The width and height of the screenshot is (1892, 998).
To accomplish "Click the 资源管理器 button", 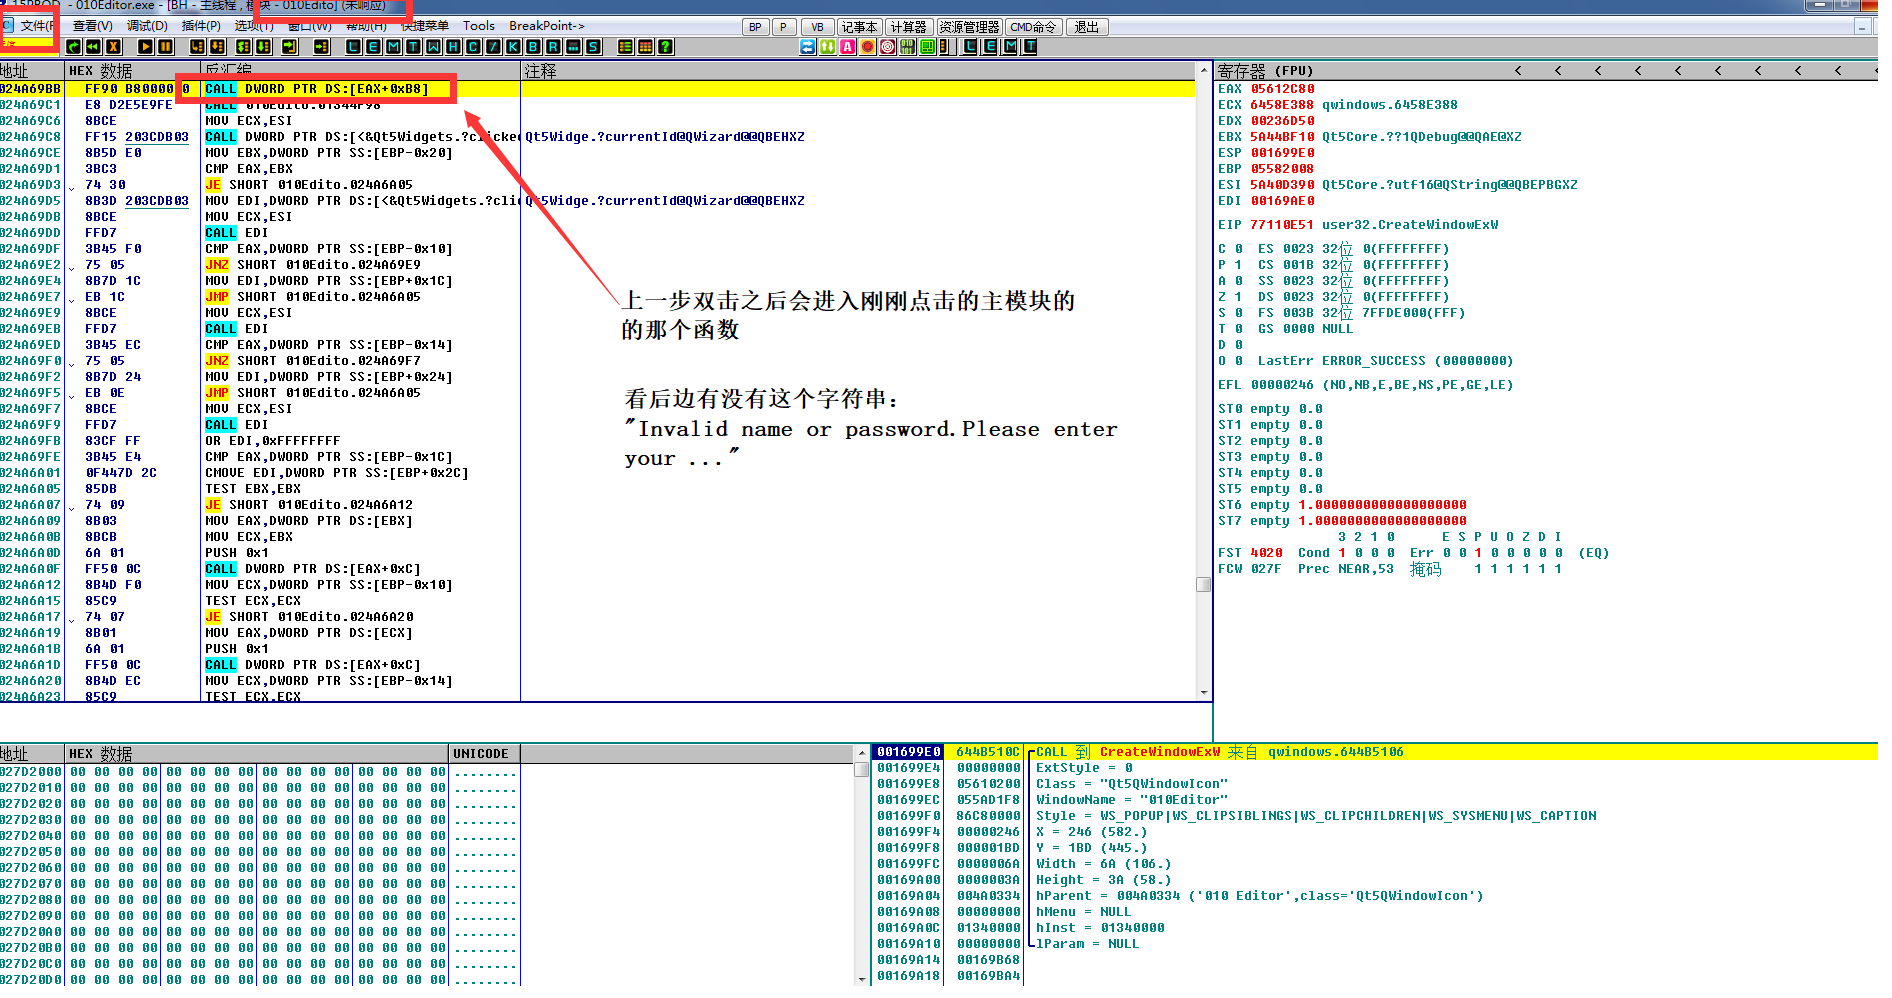I will coord(969,27).
